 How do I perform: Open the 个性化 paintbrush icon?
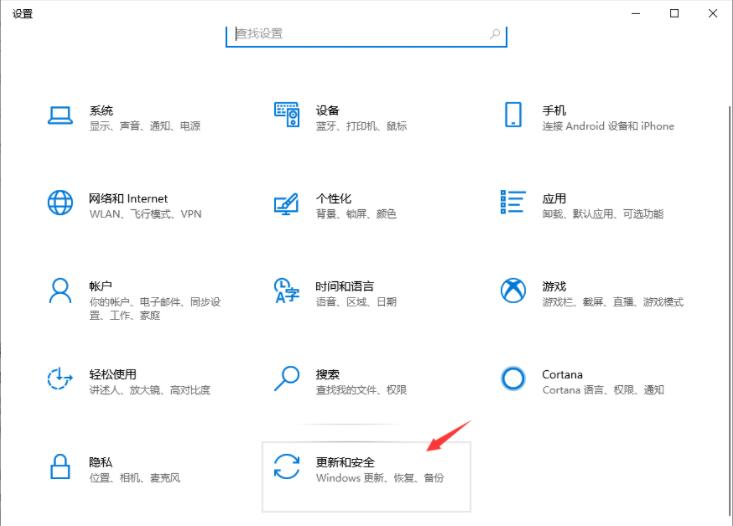click(286, 203)
